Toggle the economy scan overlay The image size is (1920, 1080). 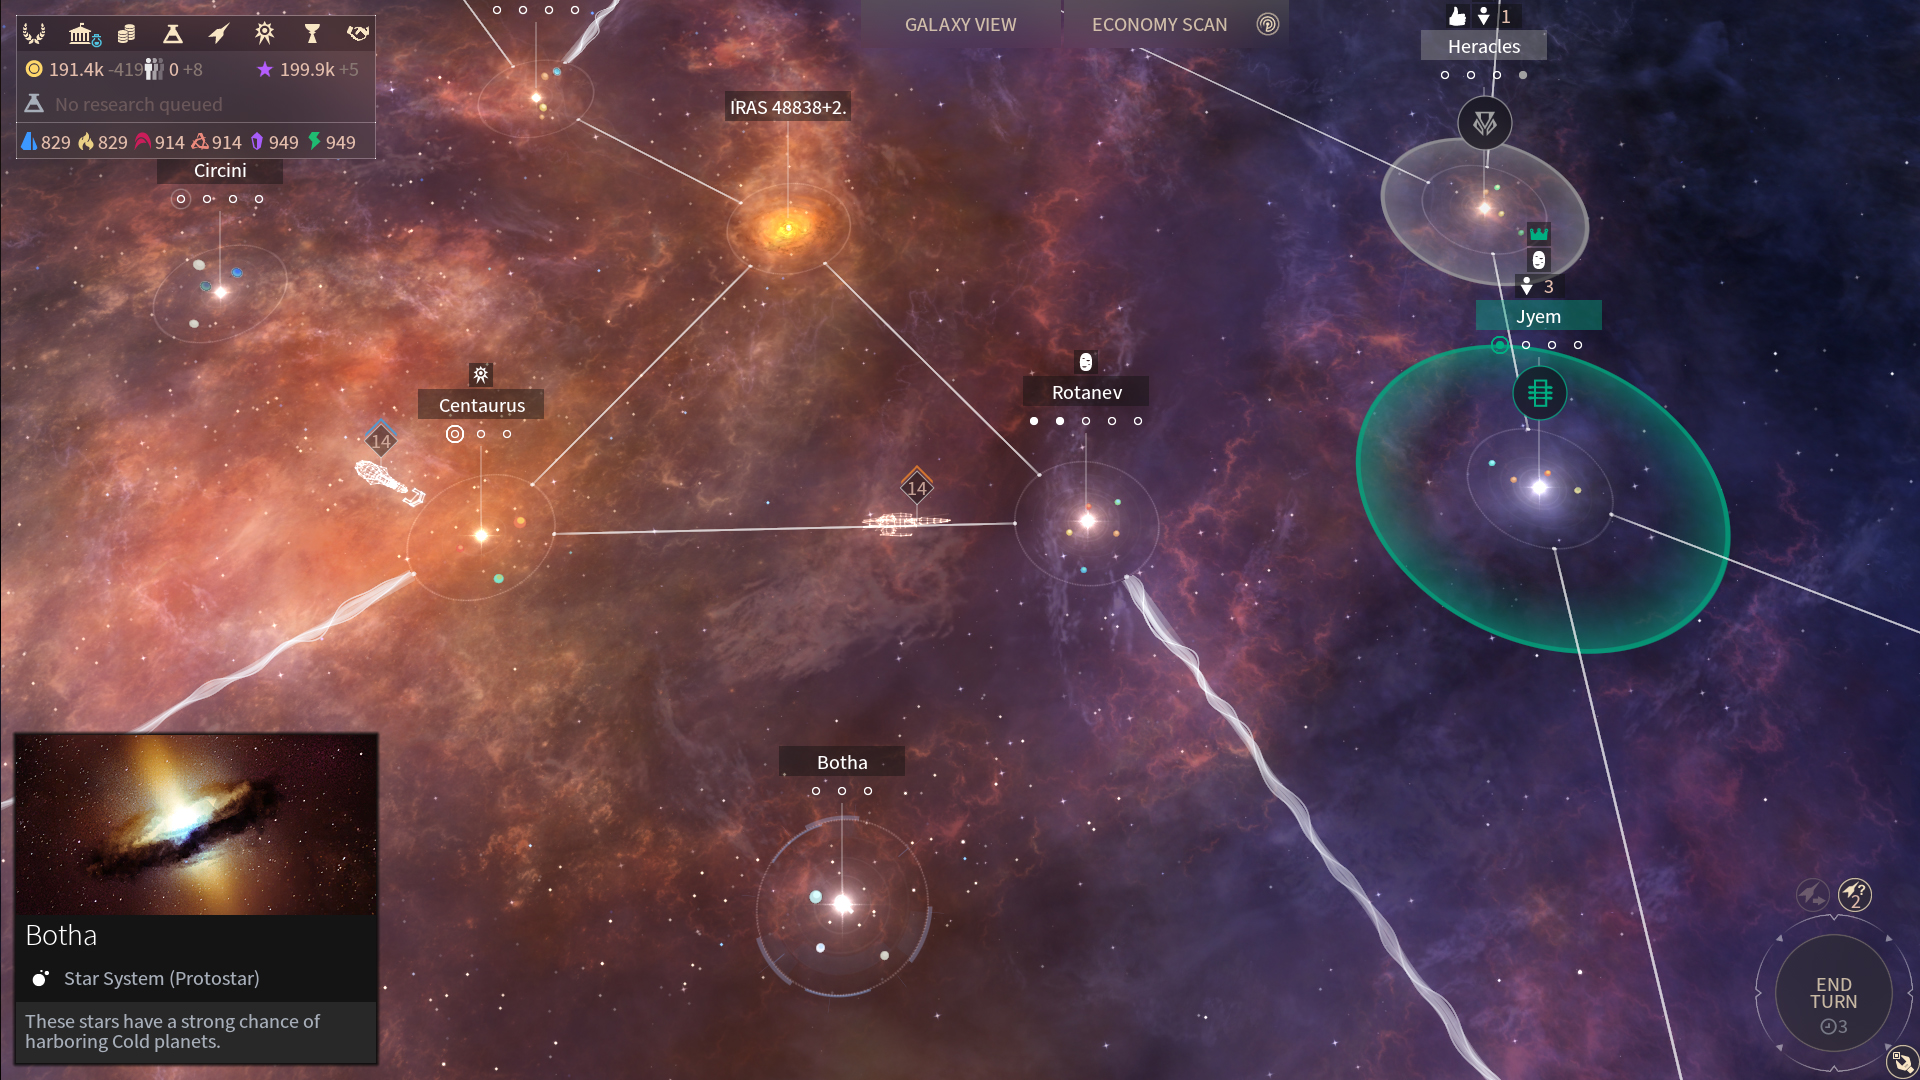click(1160, 24)
